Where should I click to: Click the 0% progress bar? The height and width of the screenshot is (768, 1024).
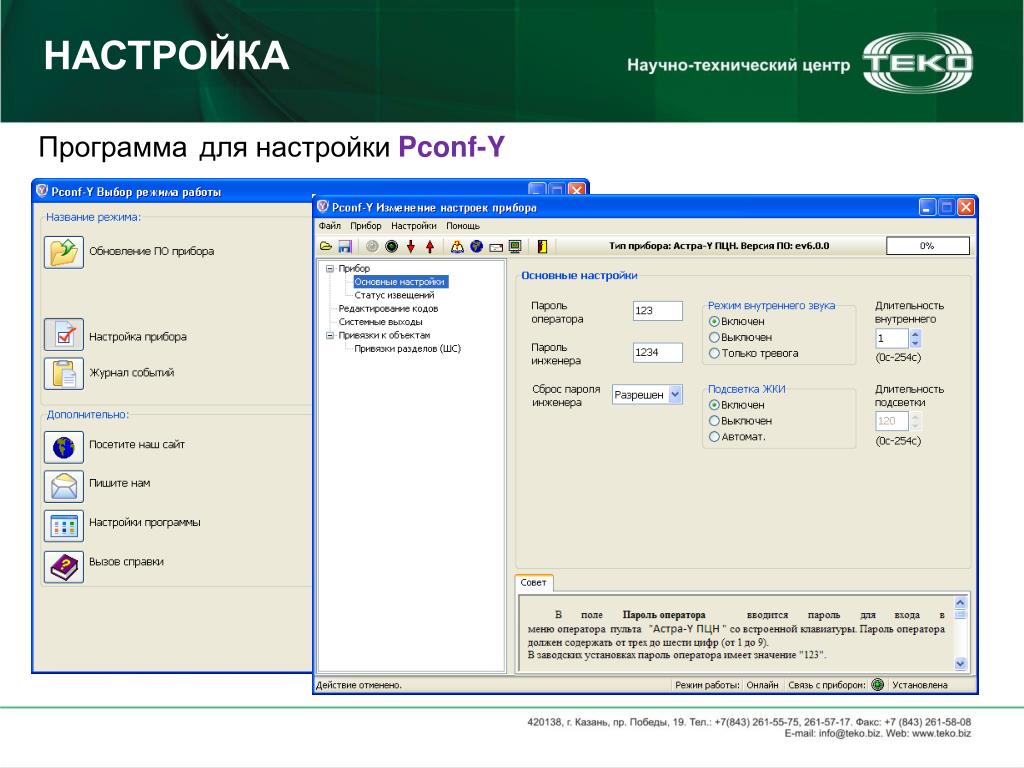click(927, 246)
